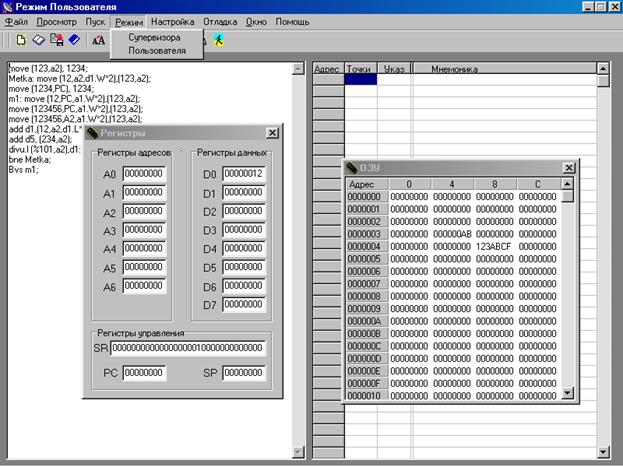Image resolution: width=623 pixels, height=467 pixels.
Task: Click the open book toolbar icon
Action: [x=39, y=40]
